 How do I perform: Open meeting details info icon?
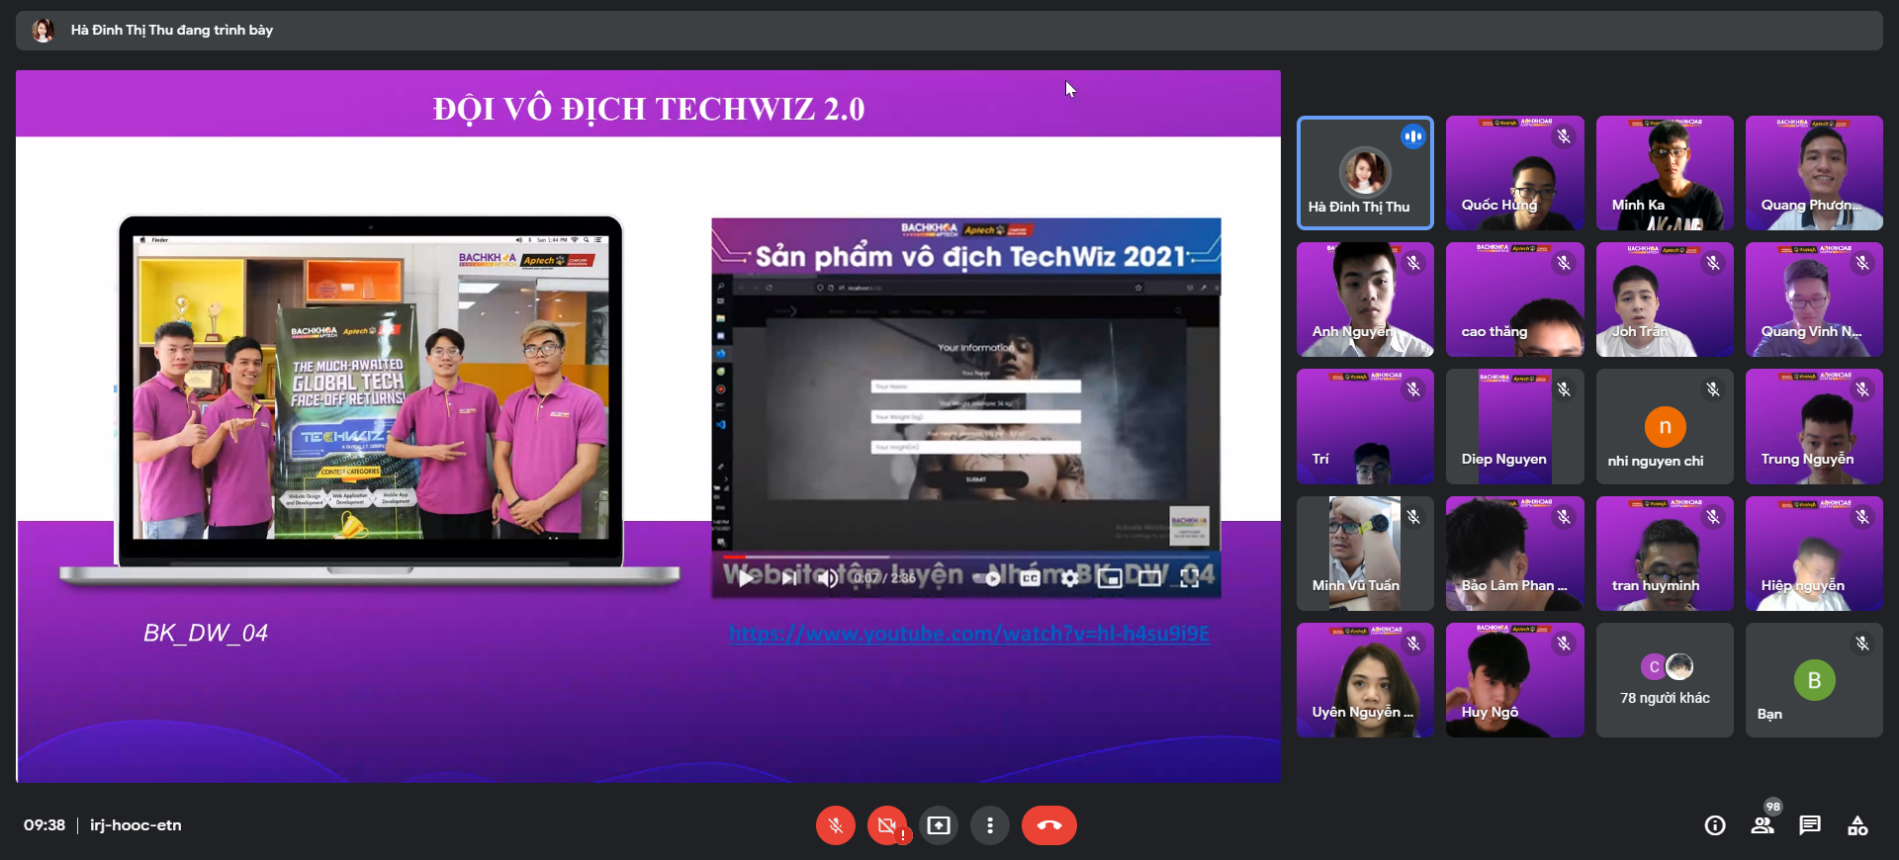(1715, 825)
